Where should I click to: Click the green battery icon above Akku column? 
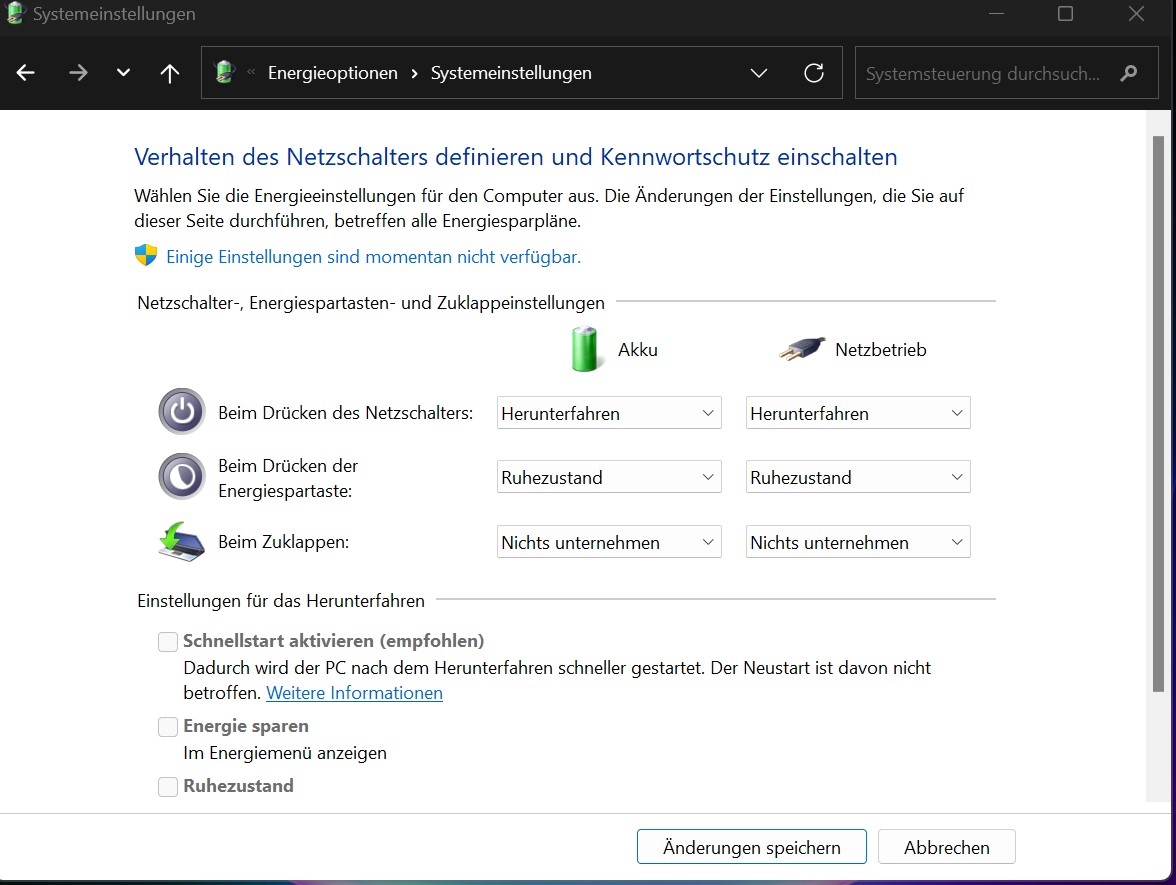pos(585,349)
